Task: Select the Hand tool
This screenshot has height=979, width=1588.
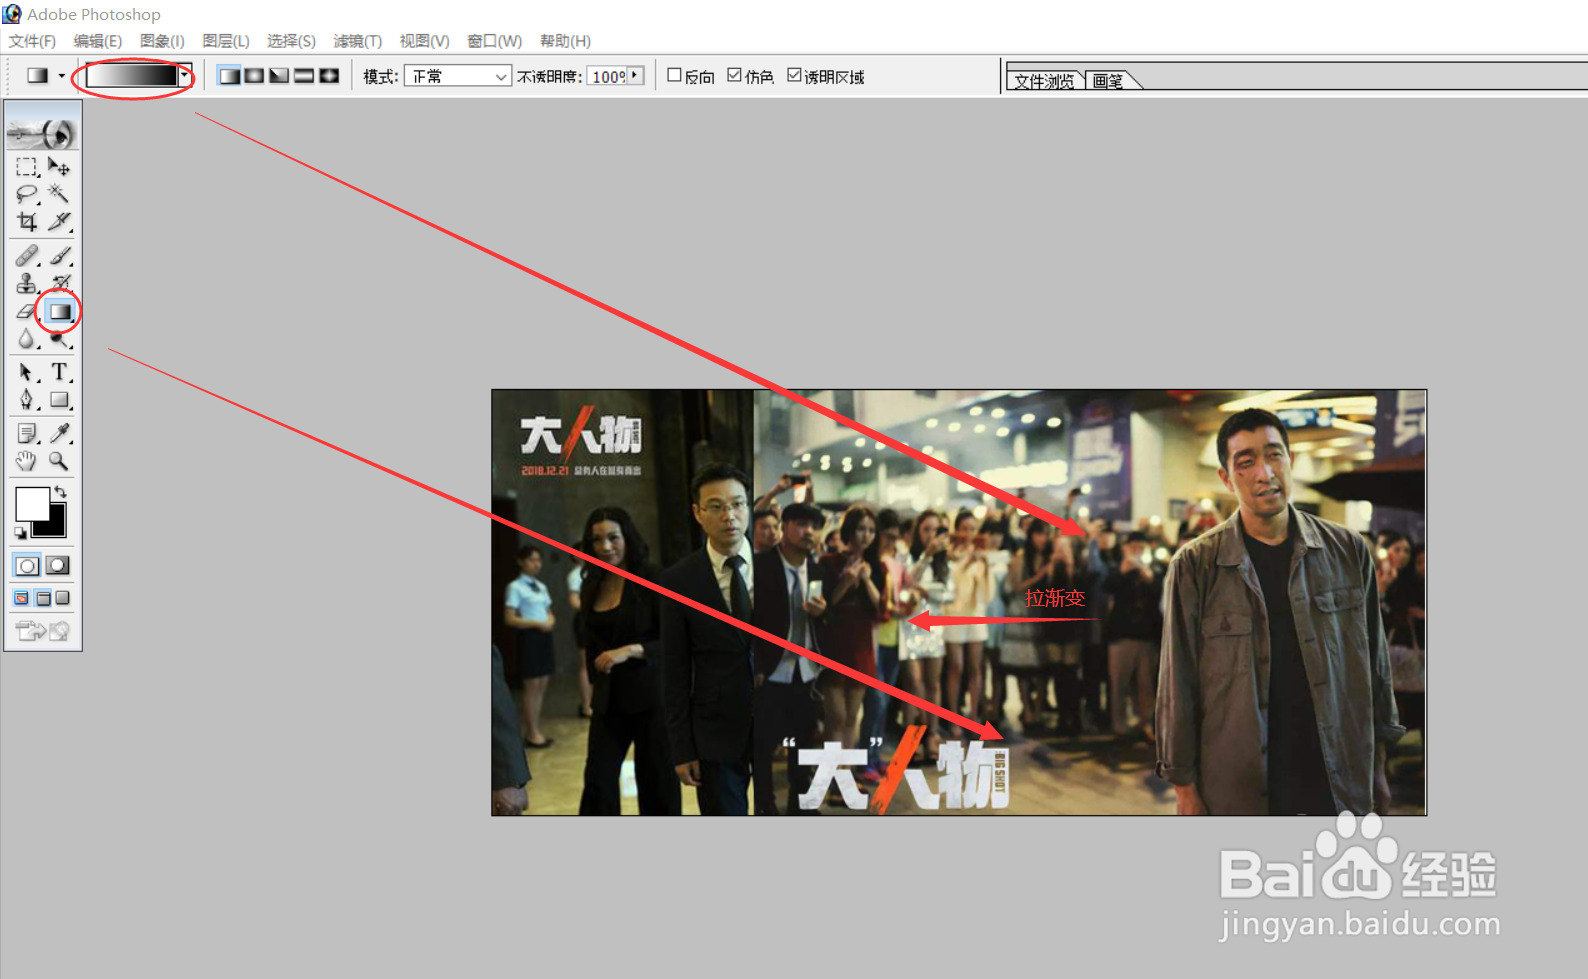Action: click(x=27, y=461)
